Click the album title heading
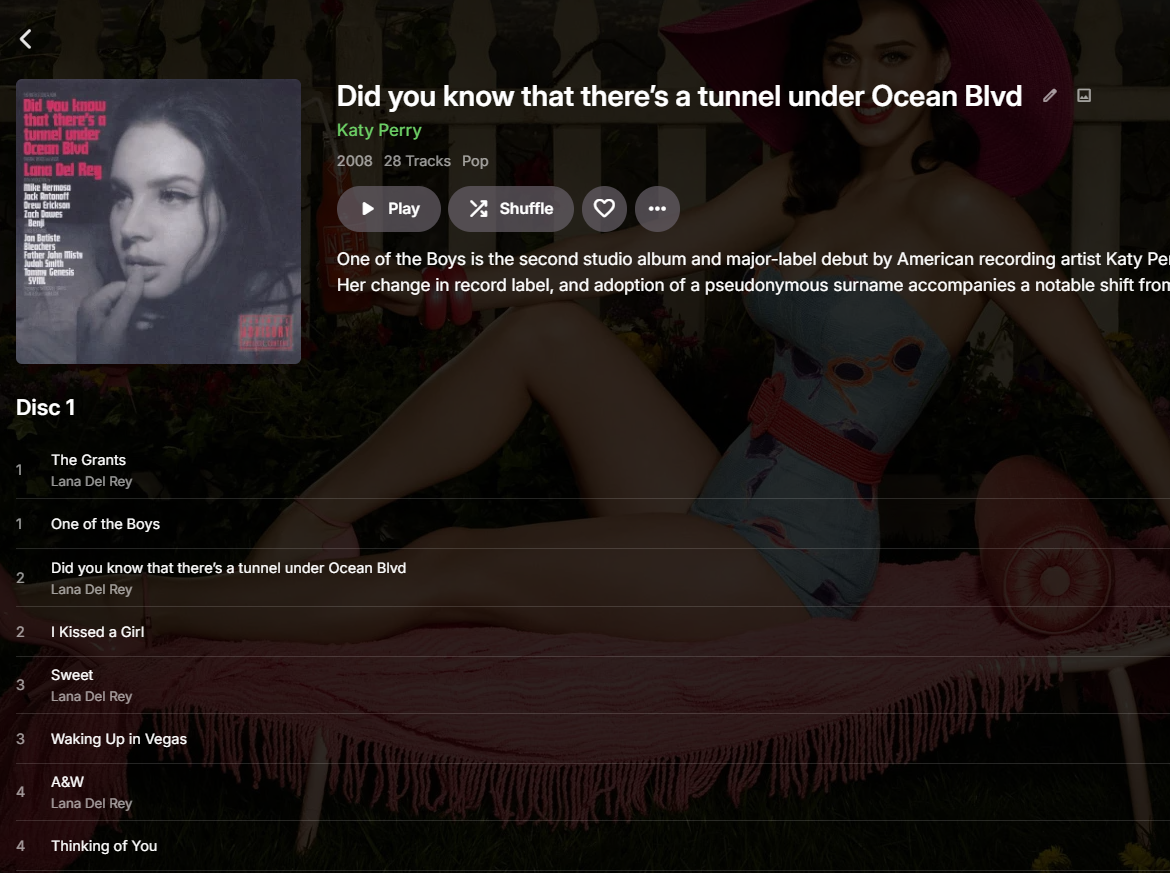Viewport: 1170px width, 873px height. tap(679, 96)
